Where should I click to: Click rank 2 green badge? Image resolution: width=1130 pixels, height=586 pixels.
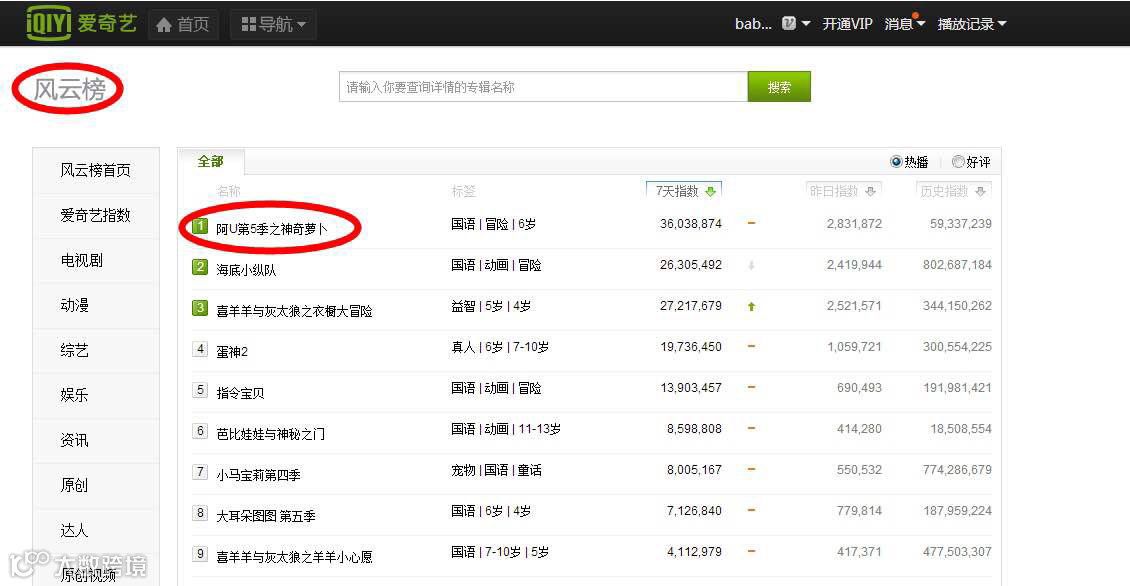click(x=200, y=267)
